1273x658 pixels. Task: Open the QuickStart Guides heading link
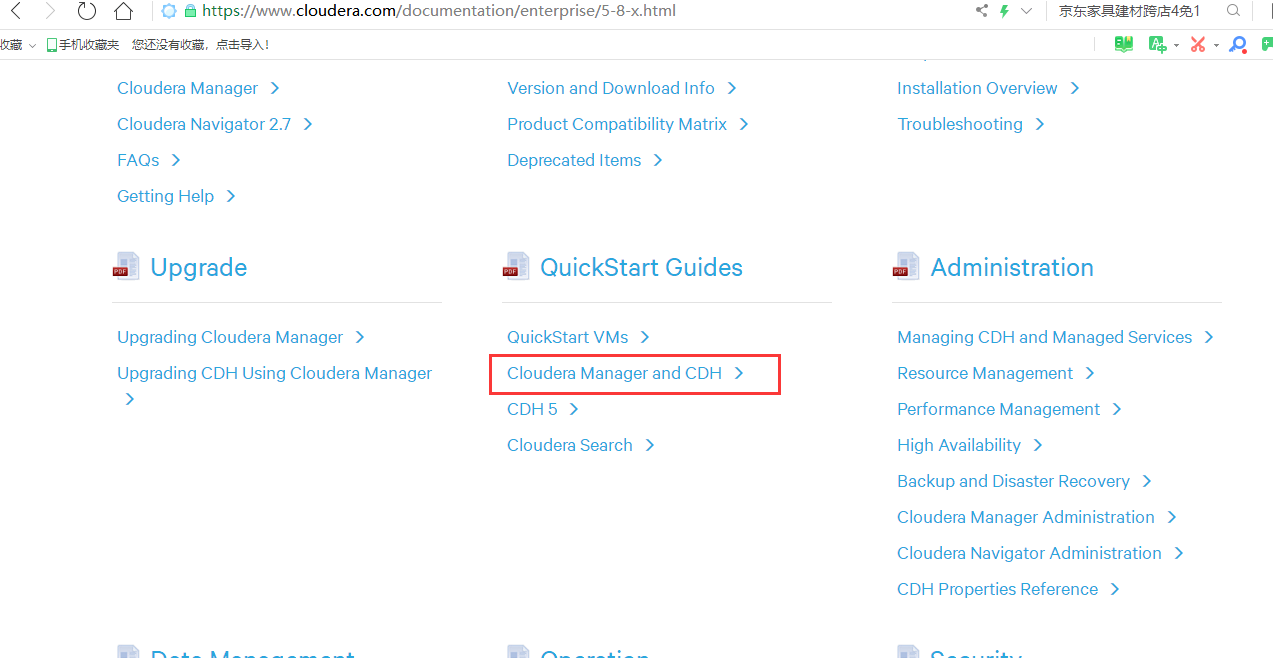641,267
